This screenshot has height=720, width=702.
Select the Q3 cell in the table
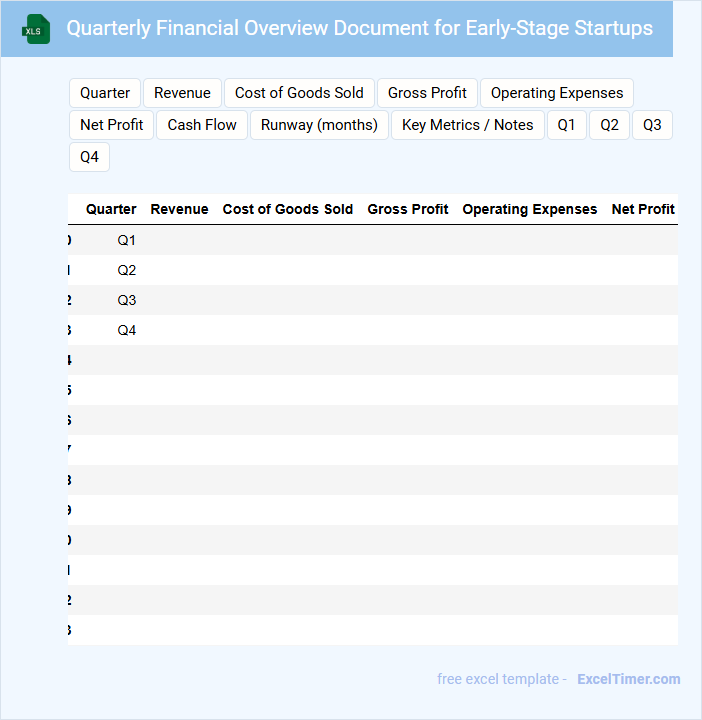(x=127, y=300)
